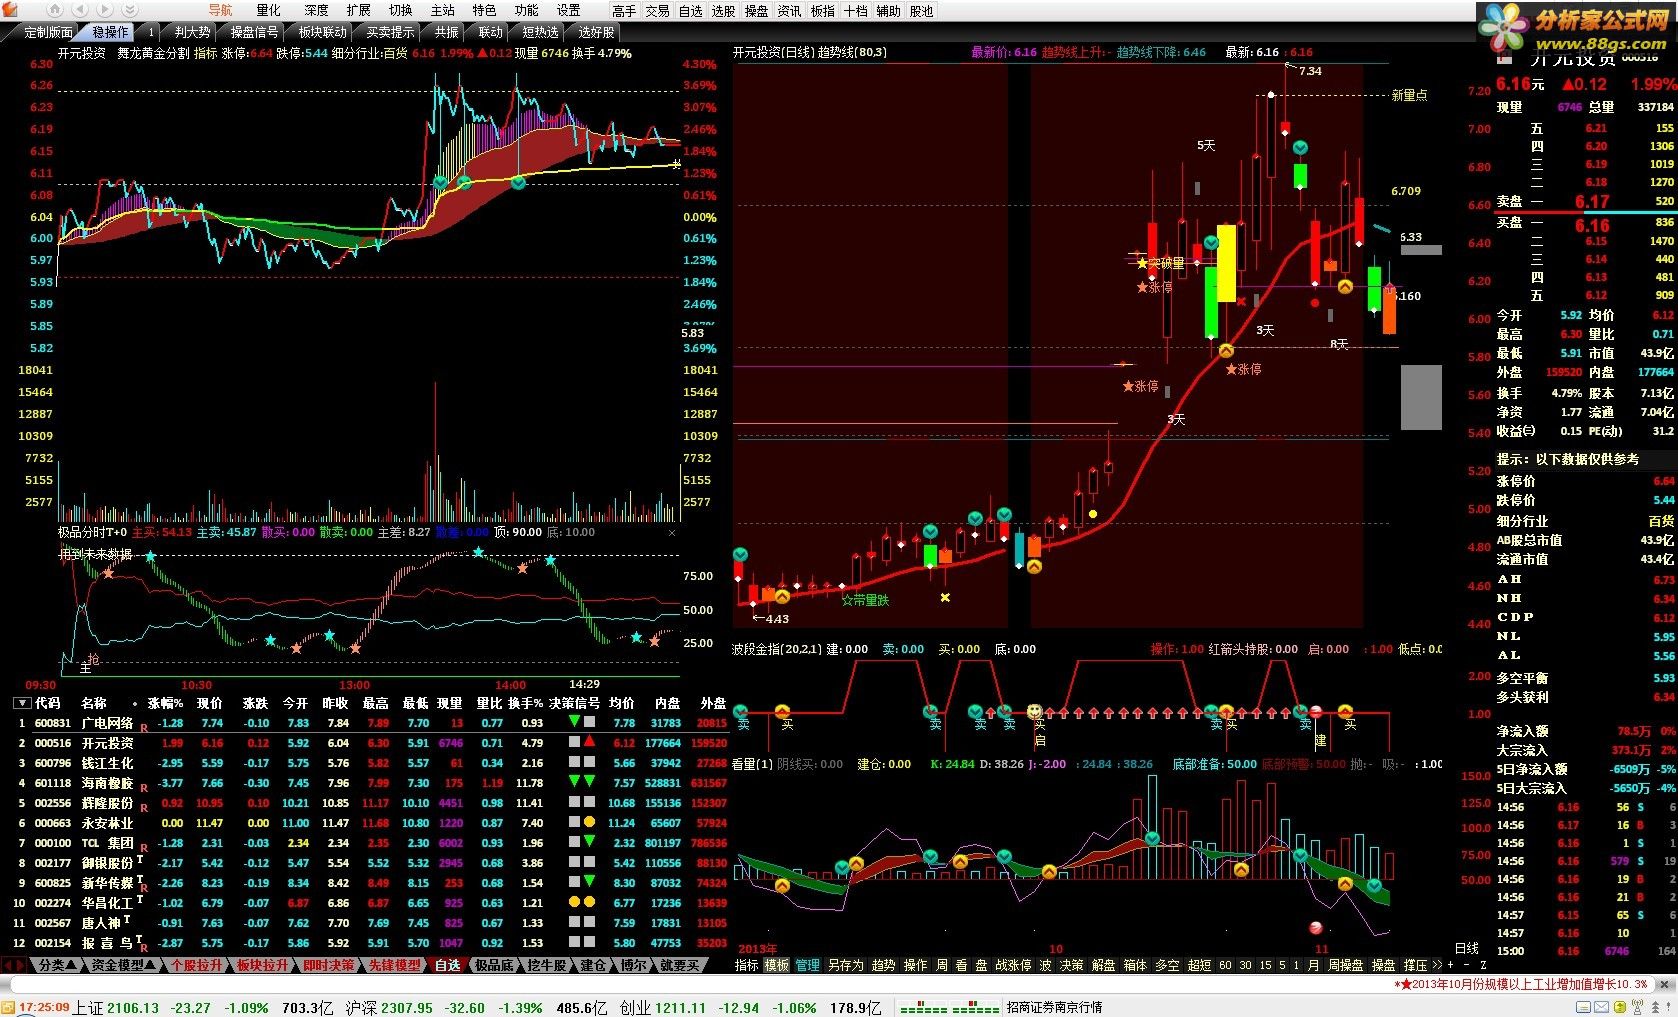Open the 导航 menu
Screen dimensions: 1678x1017
click(x=220, y=10)
